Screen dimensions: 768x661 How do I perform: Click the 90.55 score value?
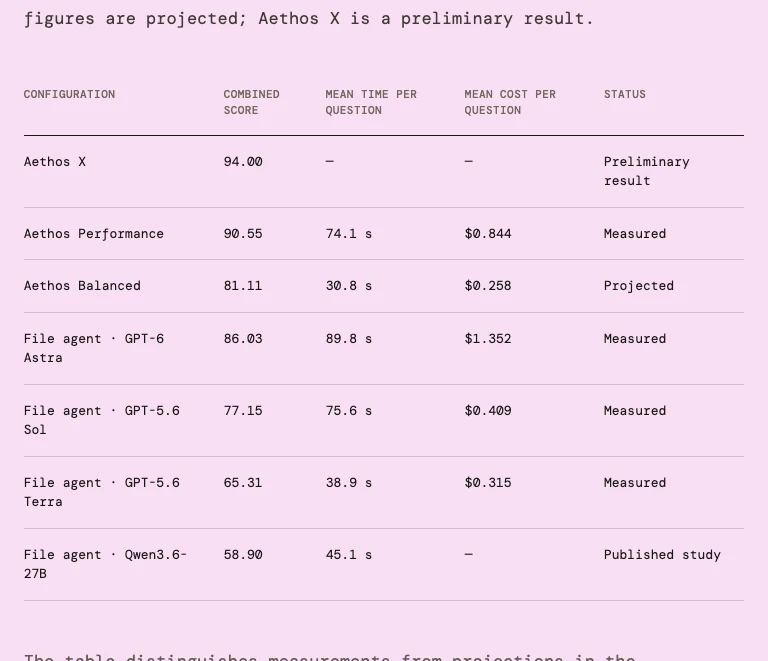click(243, 234)
